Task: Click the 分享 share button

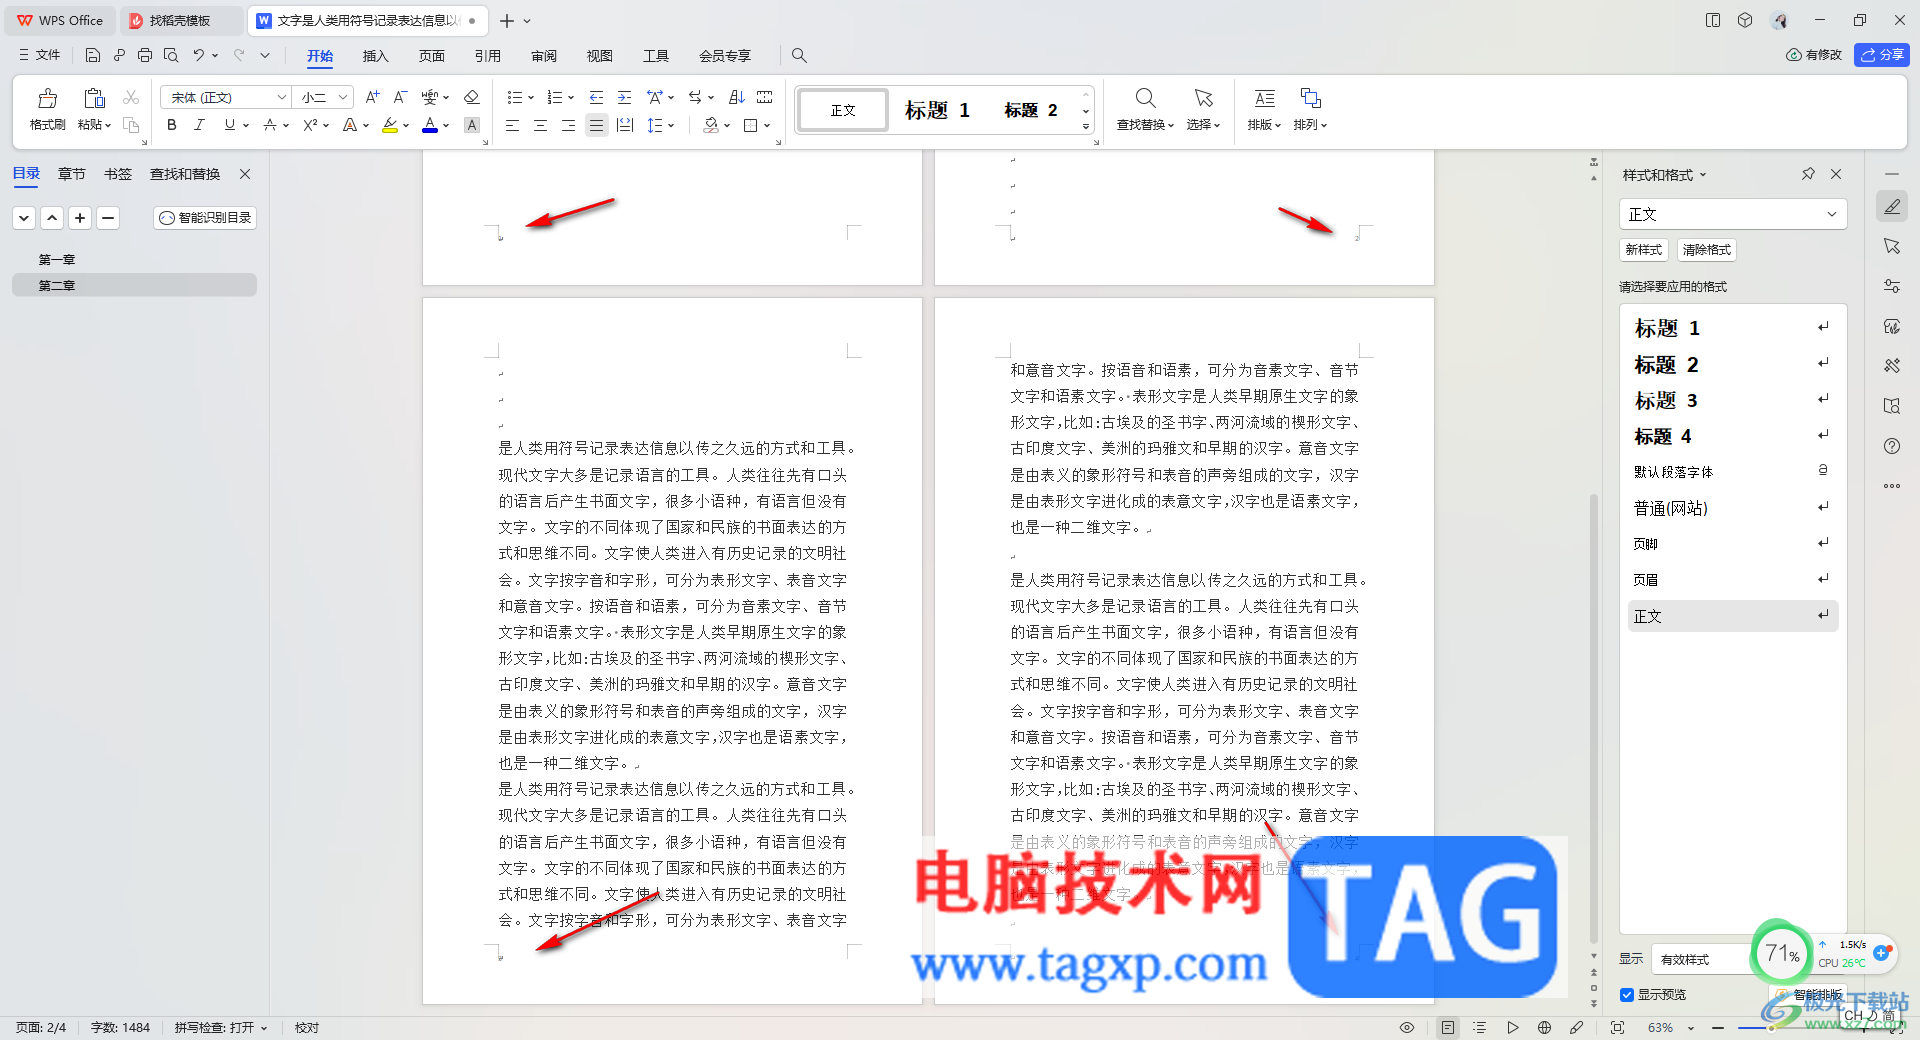Action: tap(1882, 55)
